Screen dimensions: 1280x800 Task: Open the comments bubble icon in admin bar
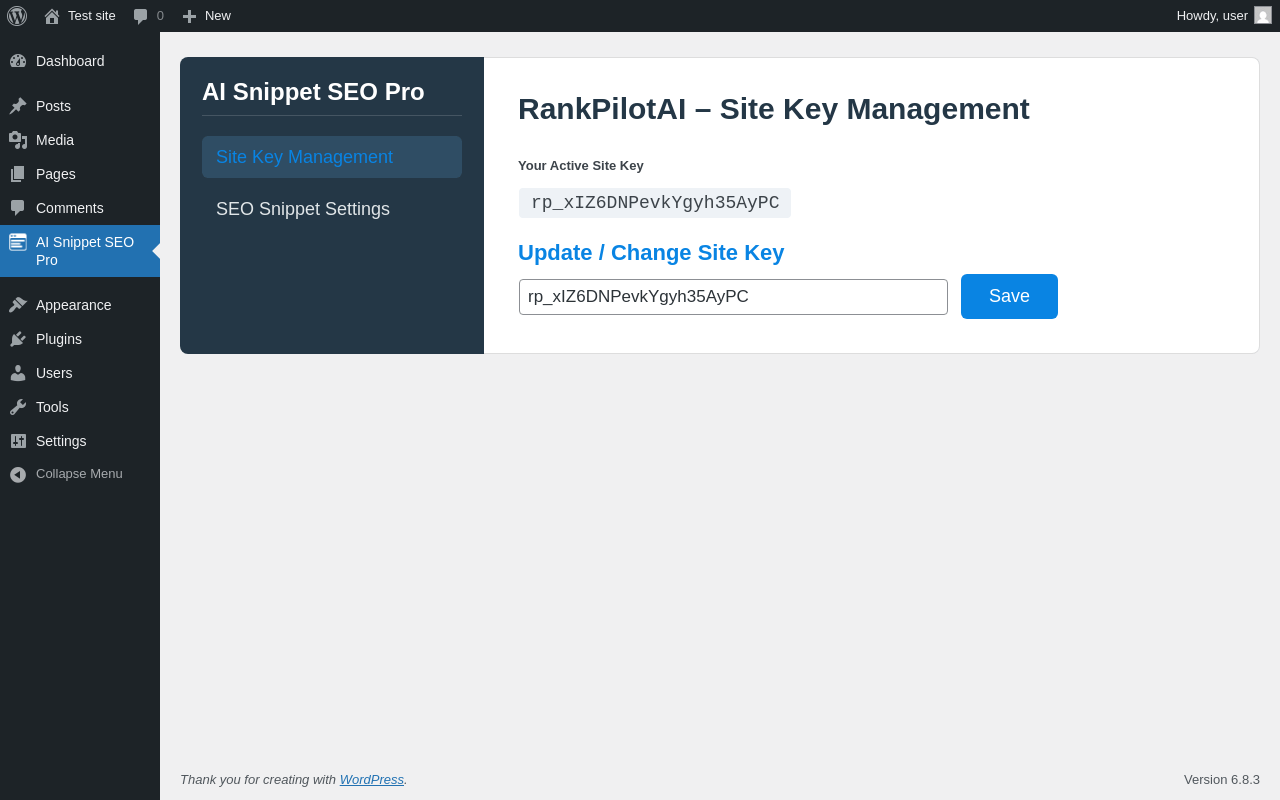coord(141,16)
